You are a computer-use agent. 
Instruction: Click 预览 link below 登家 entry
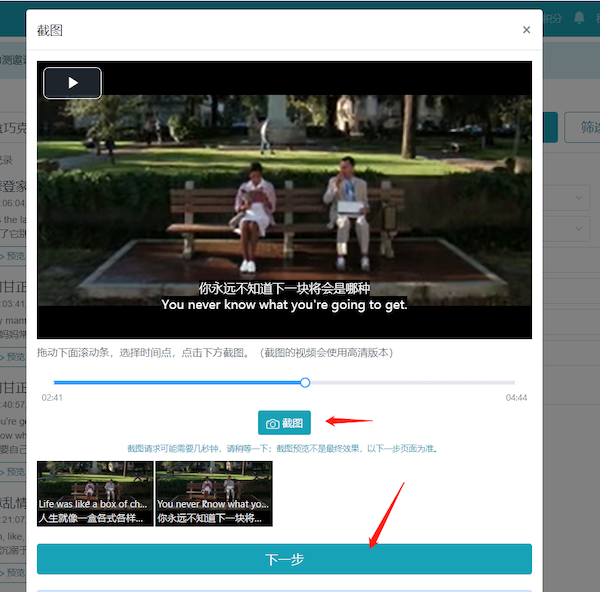(13, 256)
